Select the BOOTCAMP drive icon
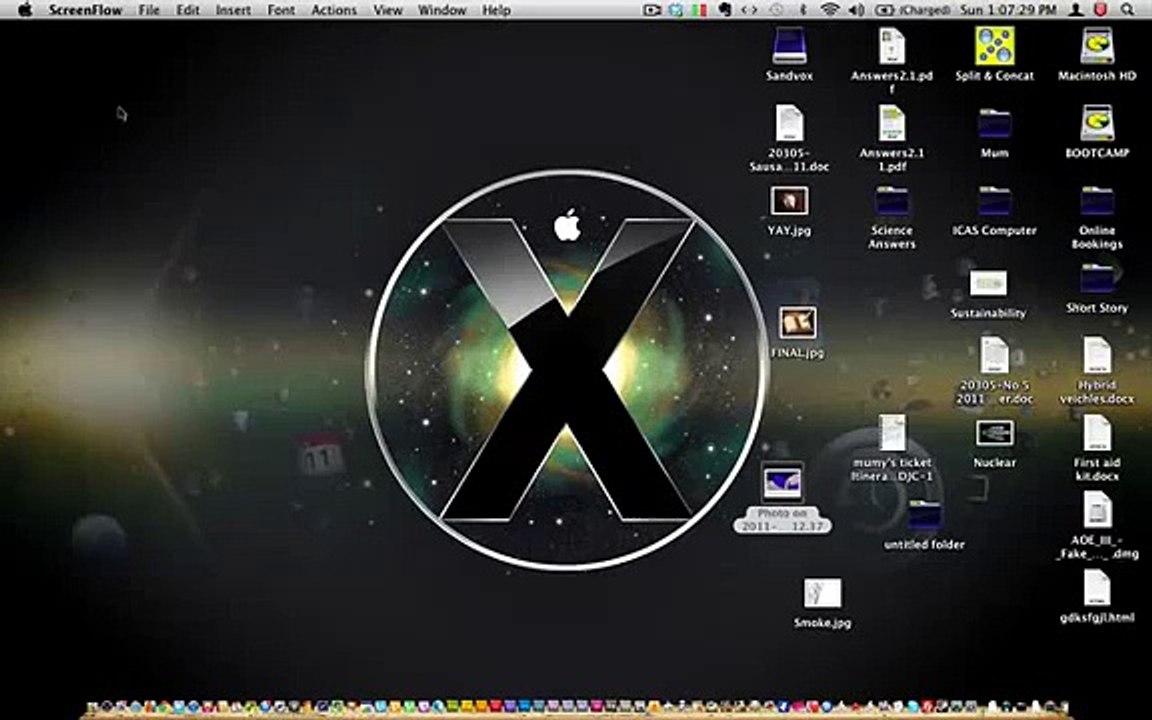The width and height of the screenshot is (1152, 720). tap(1097, 123)
